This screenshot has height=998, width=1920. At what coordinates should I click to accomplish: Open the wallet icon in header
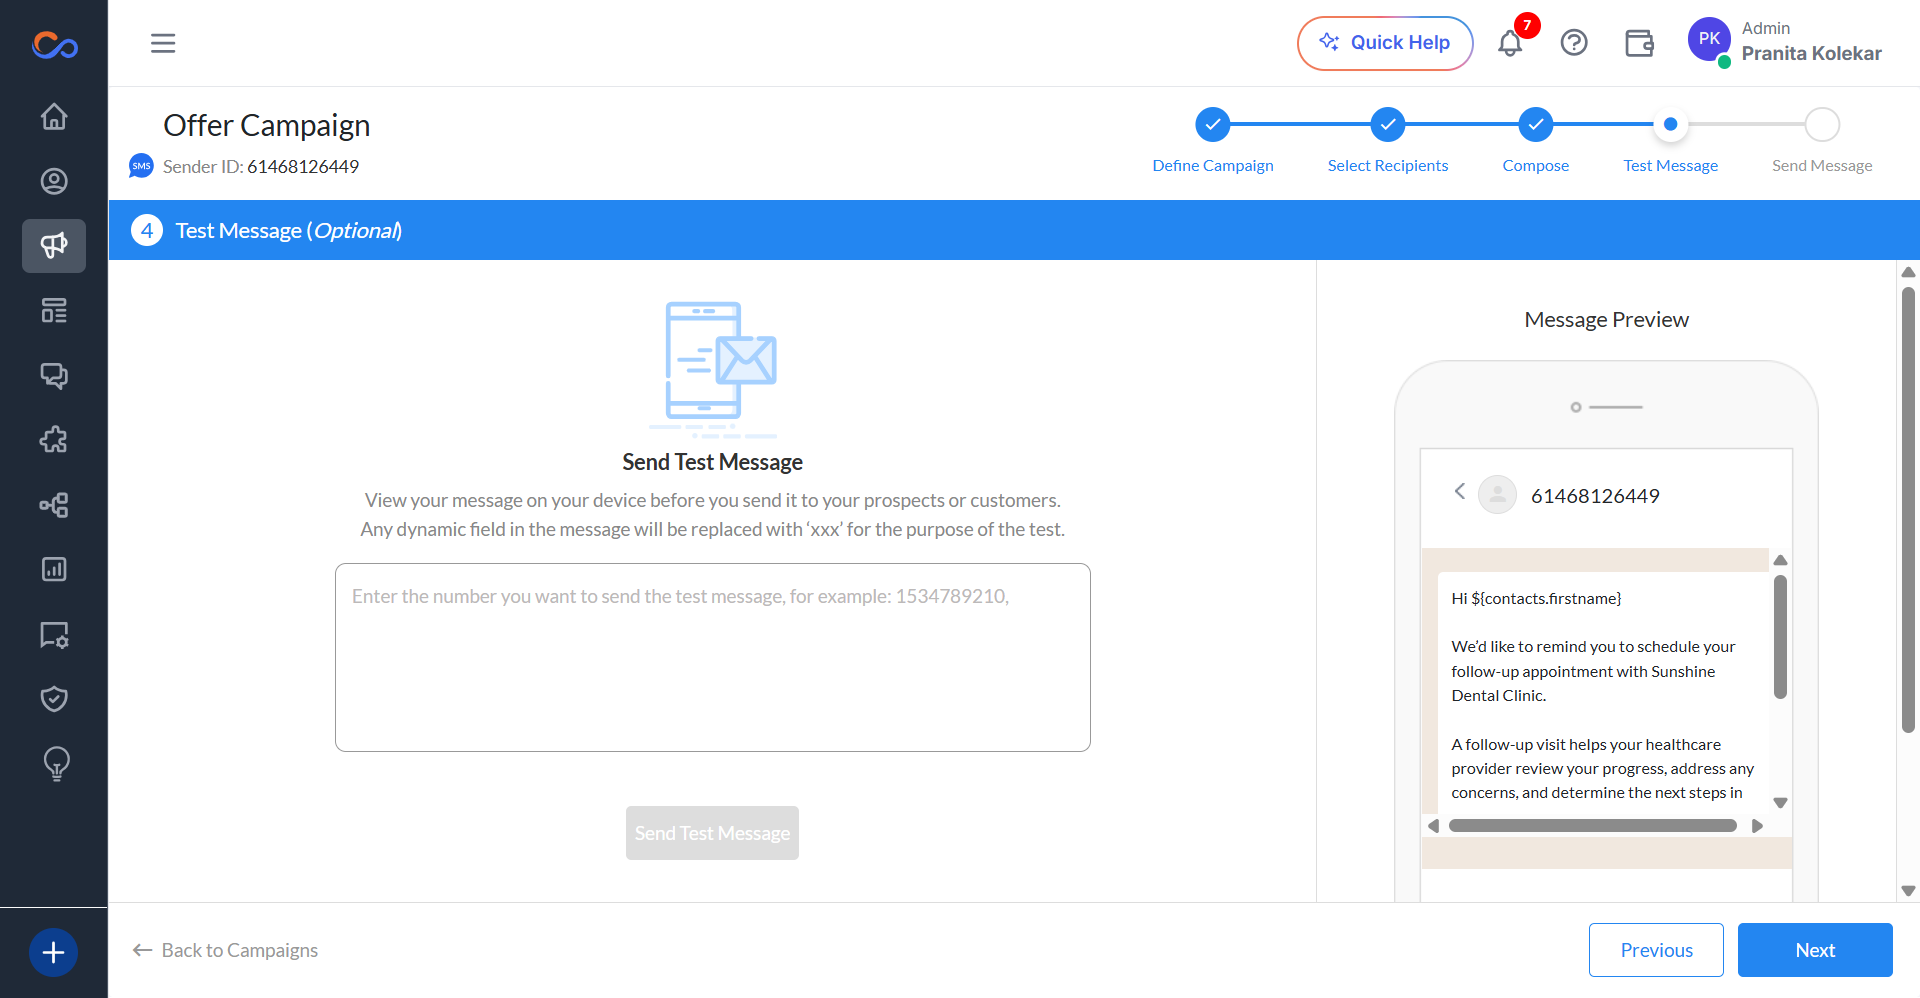[1639, 43]
